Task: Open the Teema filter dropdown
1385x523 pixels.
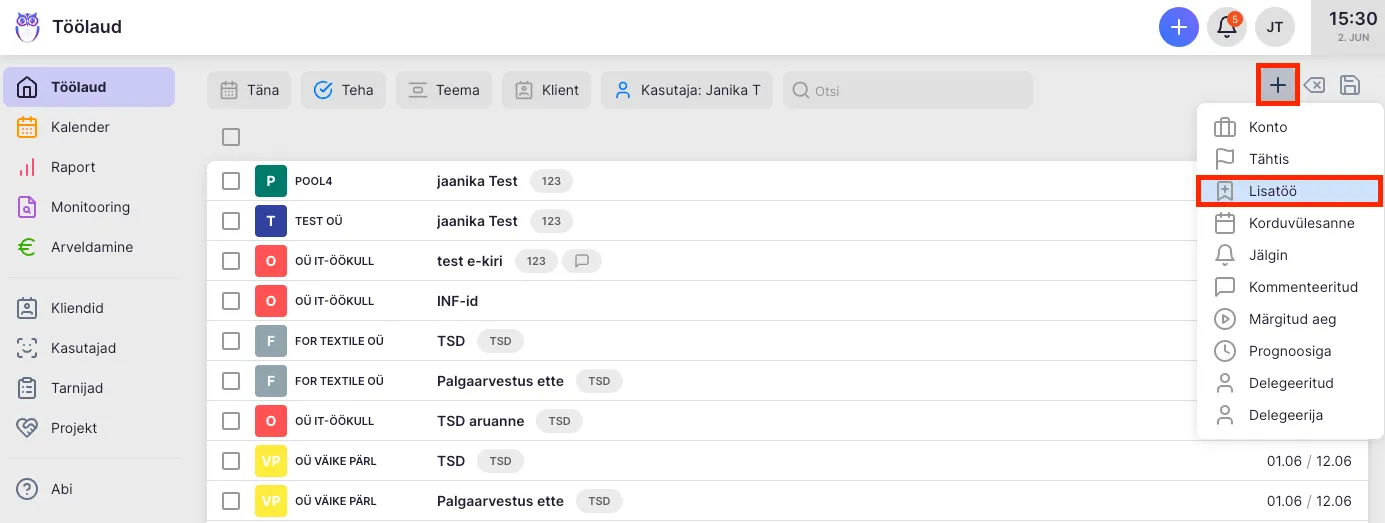Action: (444, 90)
